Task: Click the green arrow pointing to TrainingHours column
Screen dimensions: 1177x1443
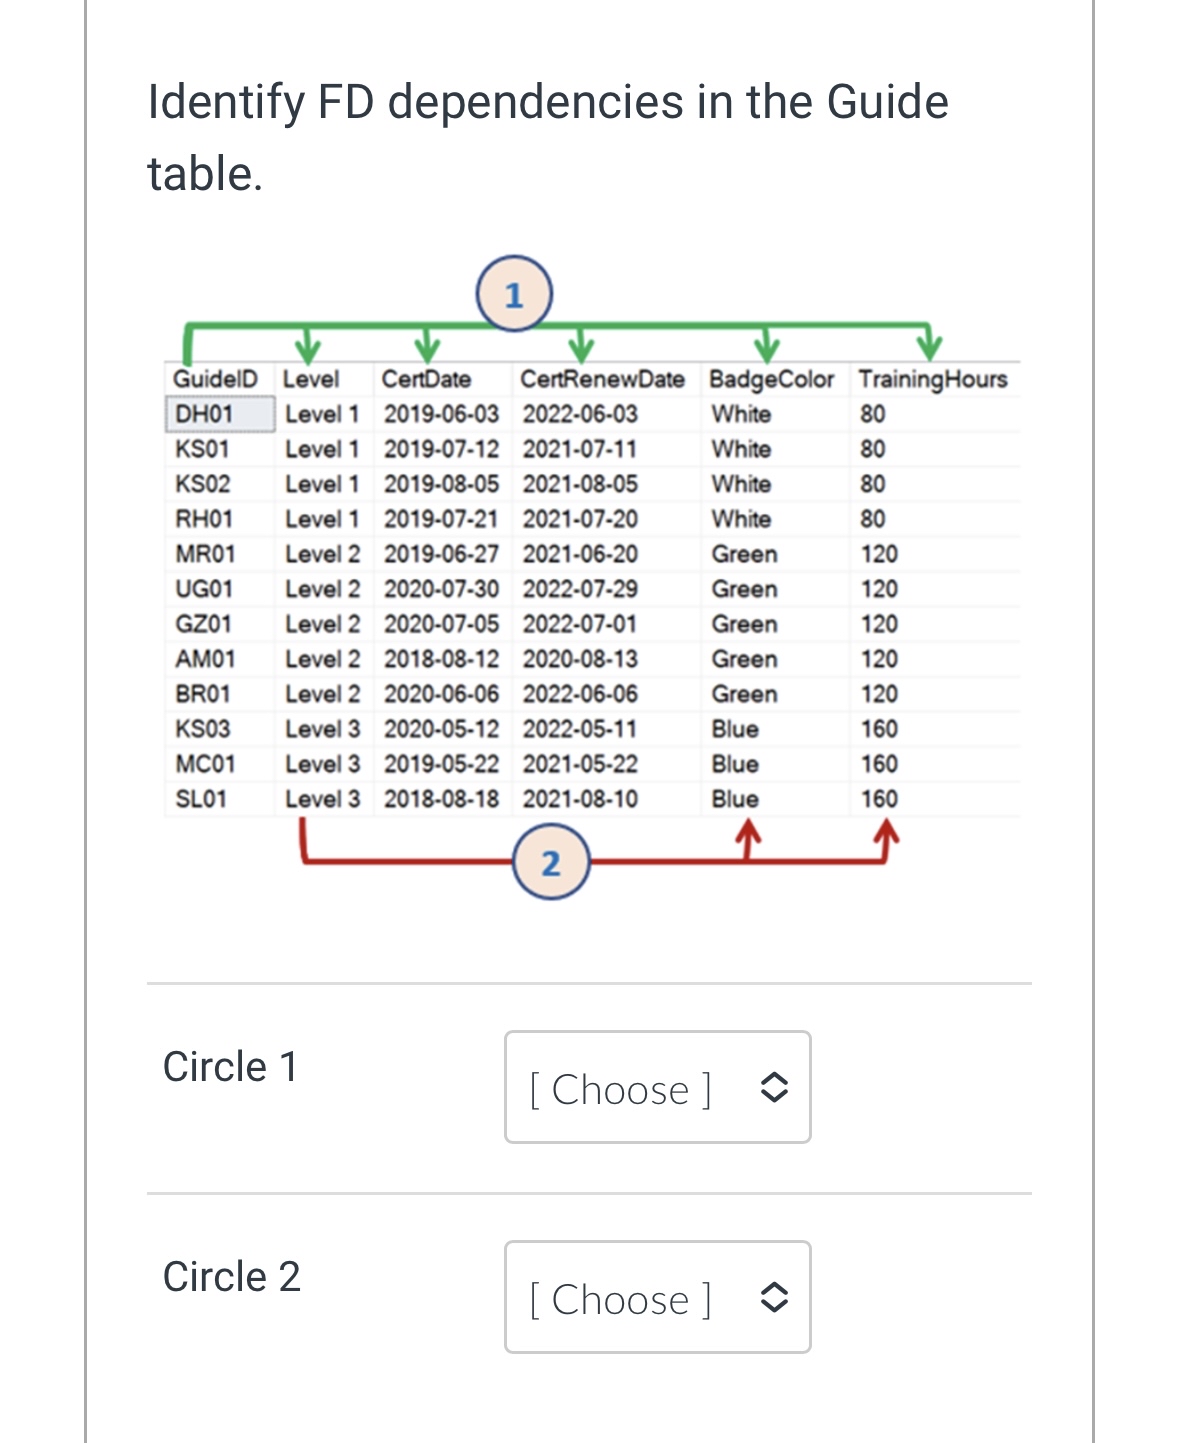Action: [930, 345]
